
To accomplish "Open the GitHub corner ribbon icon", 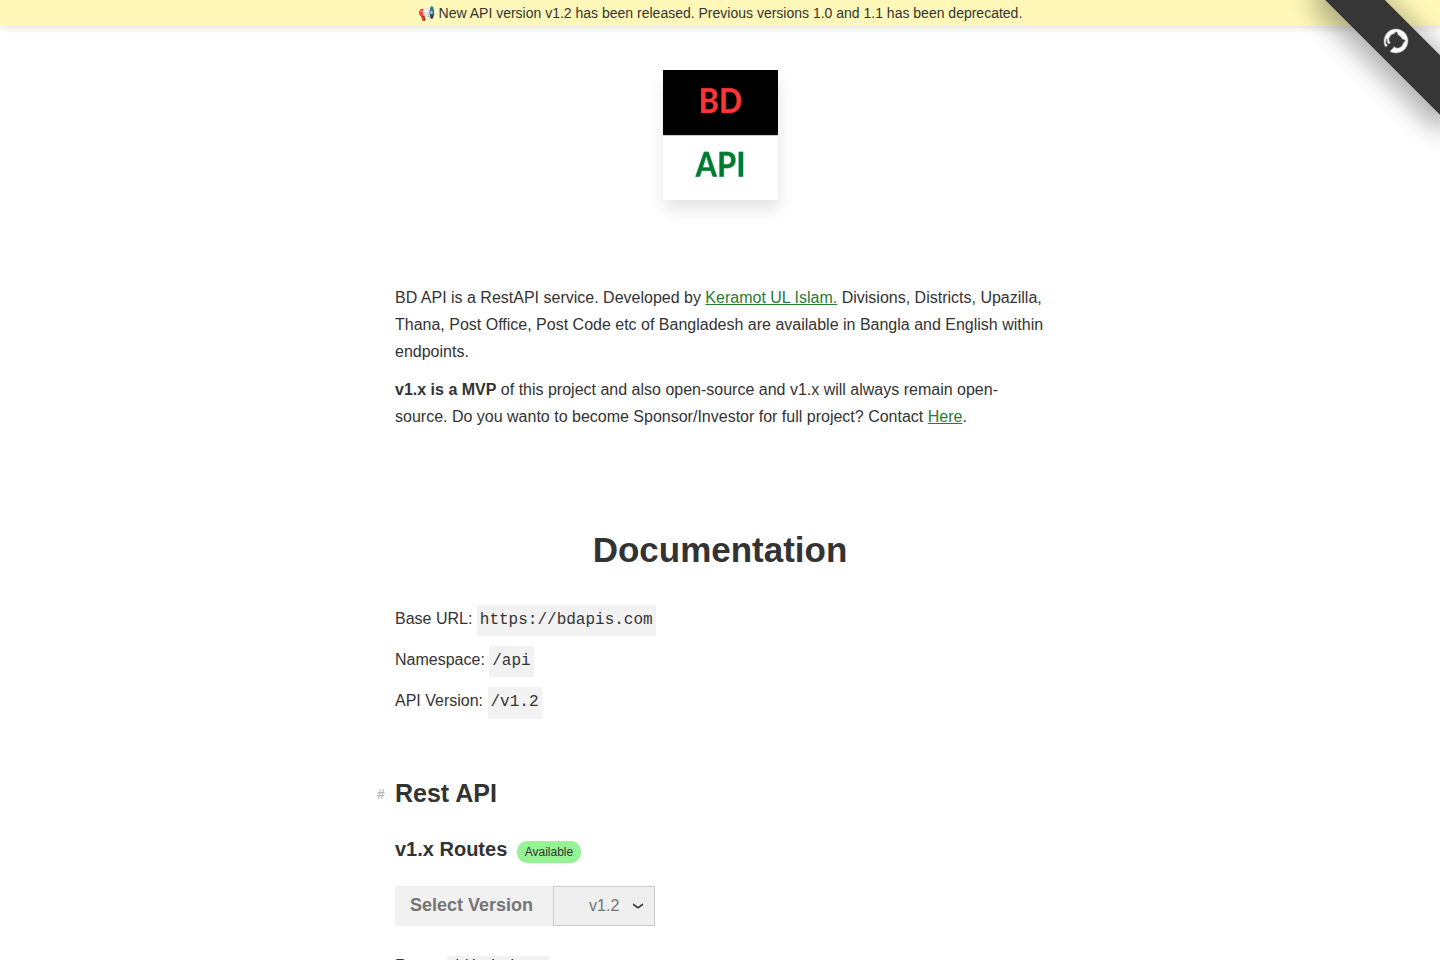I will (x=1395, y=41).
